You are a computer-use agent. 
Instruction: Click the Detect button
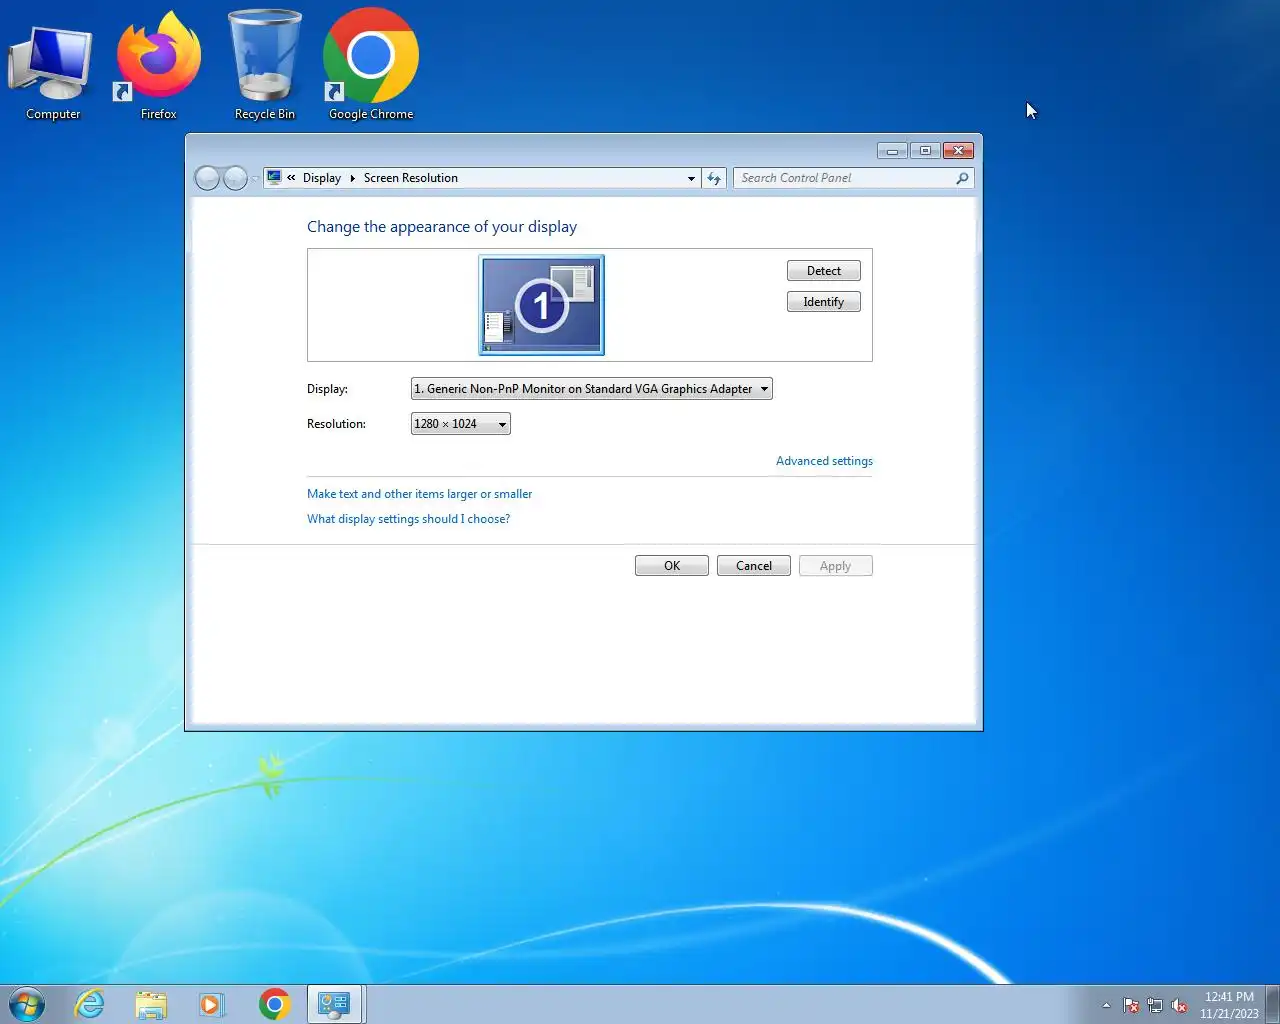coord(823,271)
